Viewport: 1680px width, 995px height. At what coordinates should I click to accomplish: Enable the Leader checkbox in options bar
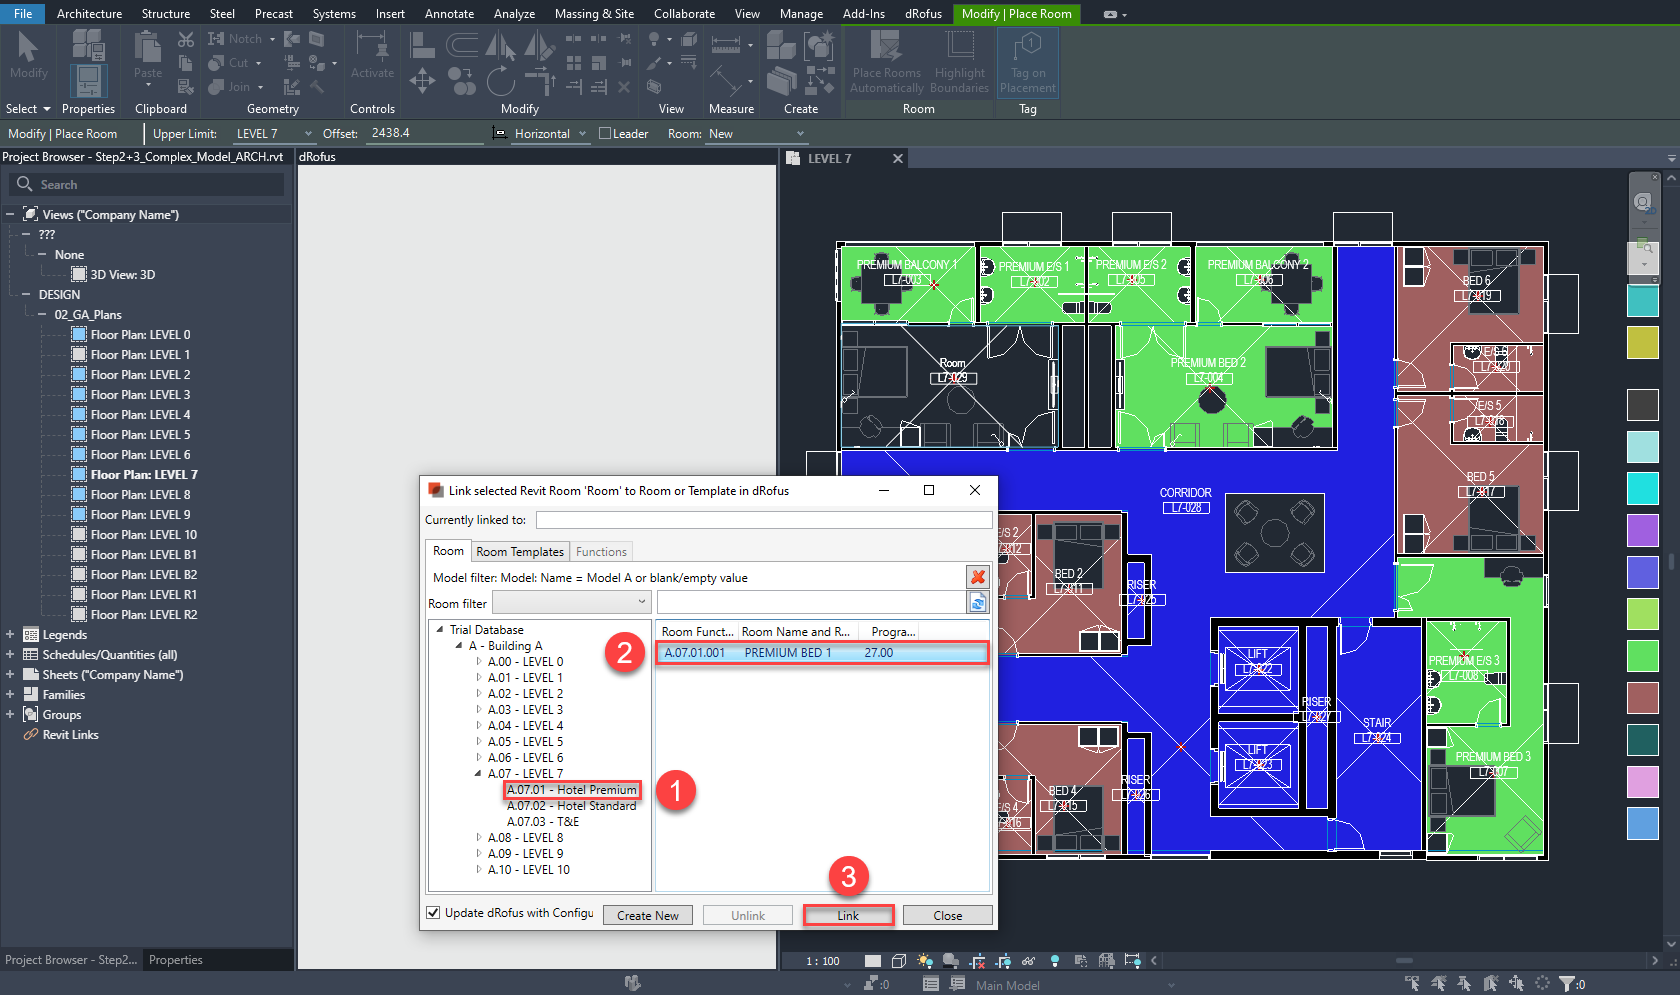pyautogui.click(x=604, y=133)
